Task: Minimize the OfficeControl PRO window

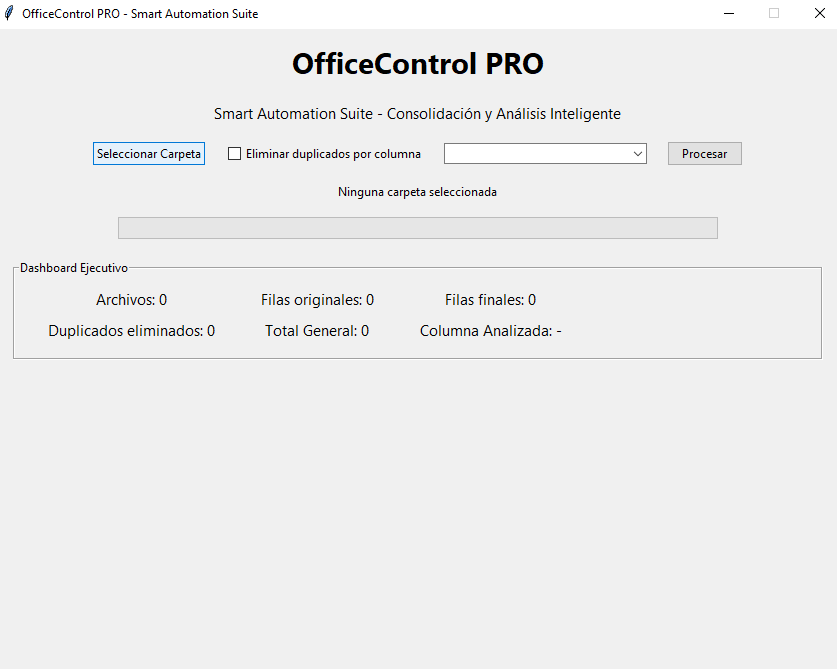Action: pyautogui.click(x=729, y=14)
